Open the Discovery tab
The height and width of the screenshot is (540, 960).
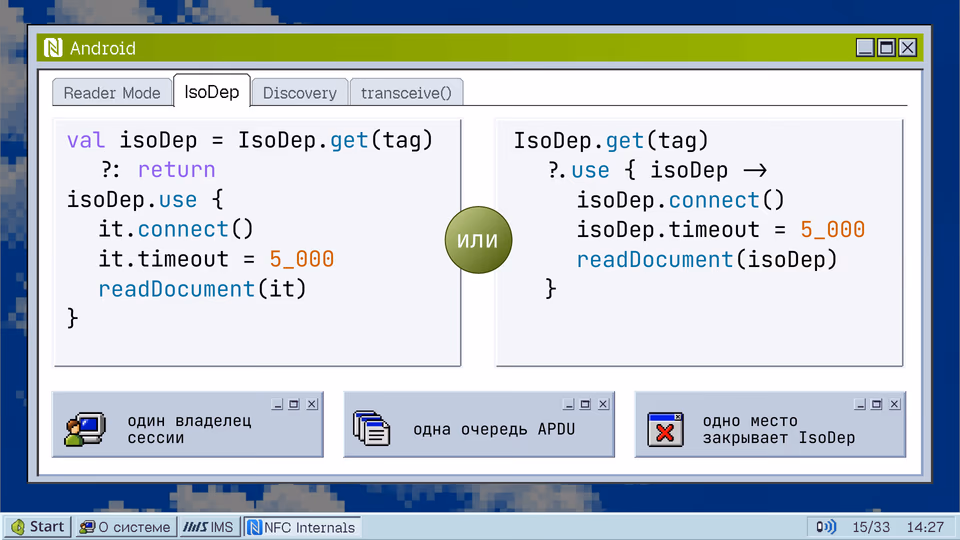tap(300, 92)
